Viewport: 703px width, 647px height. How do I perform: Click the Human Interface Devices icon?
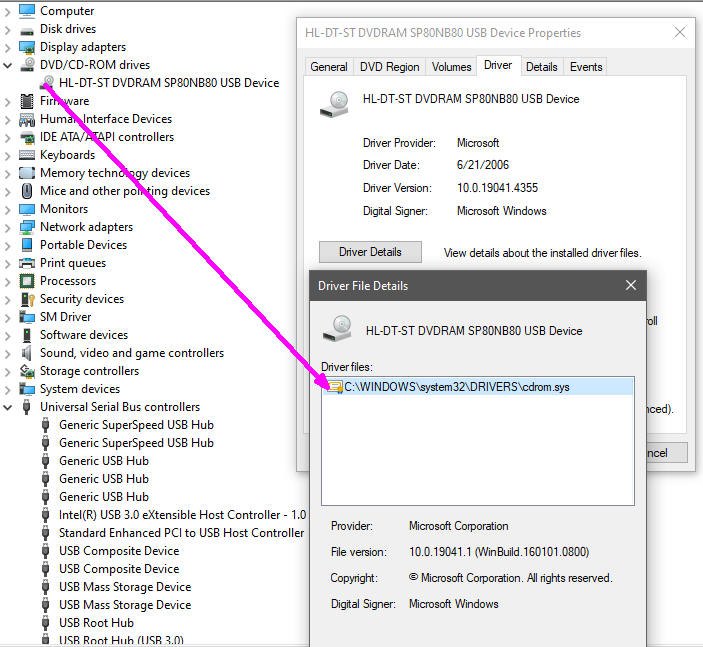click(27, 119)
